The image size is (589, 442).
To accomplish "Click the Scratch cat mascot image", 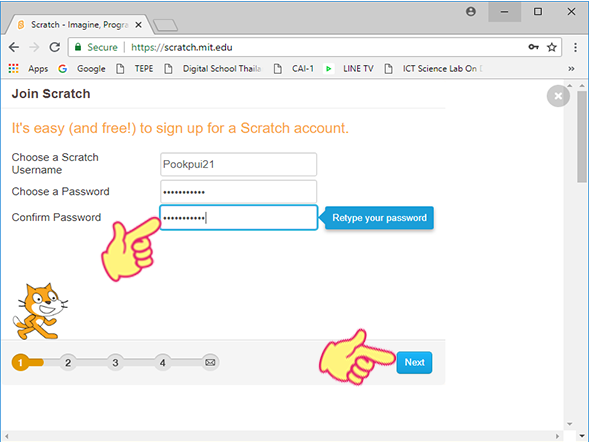I will pos(40,311).
